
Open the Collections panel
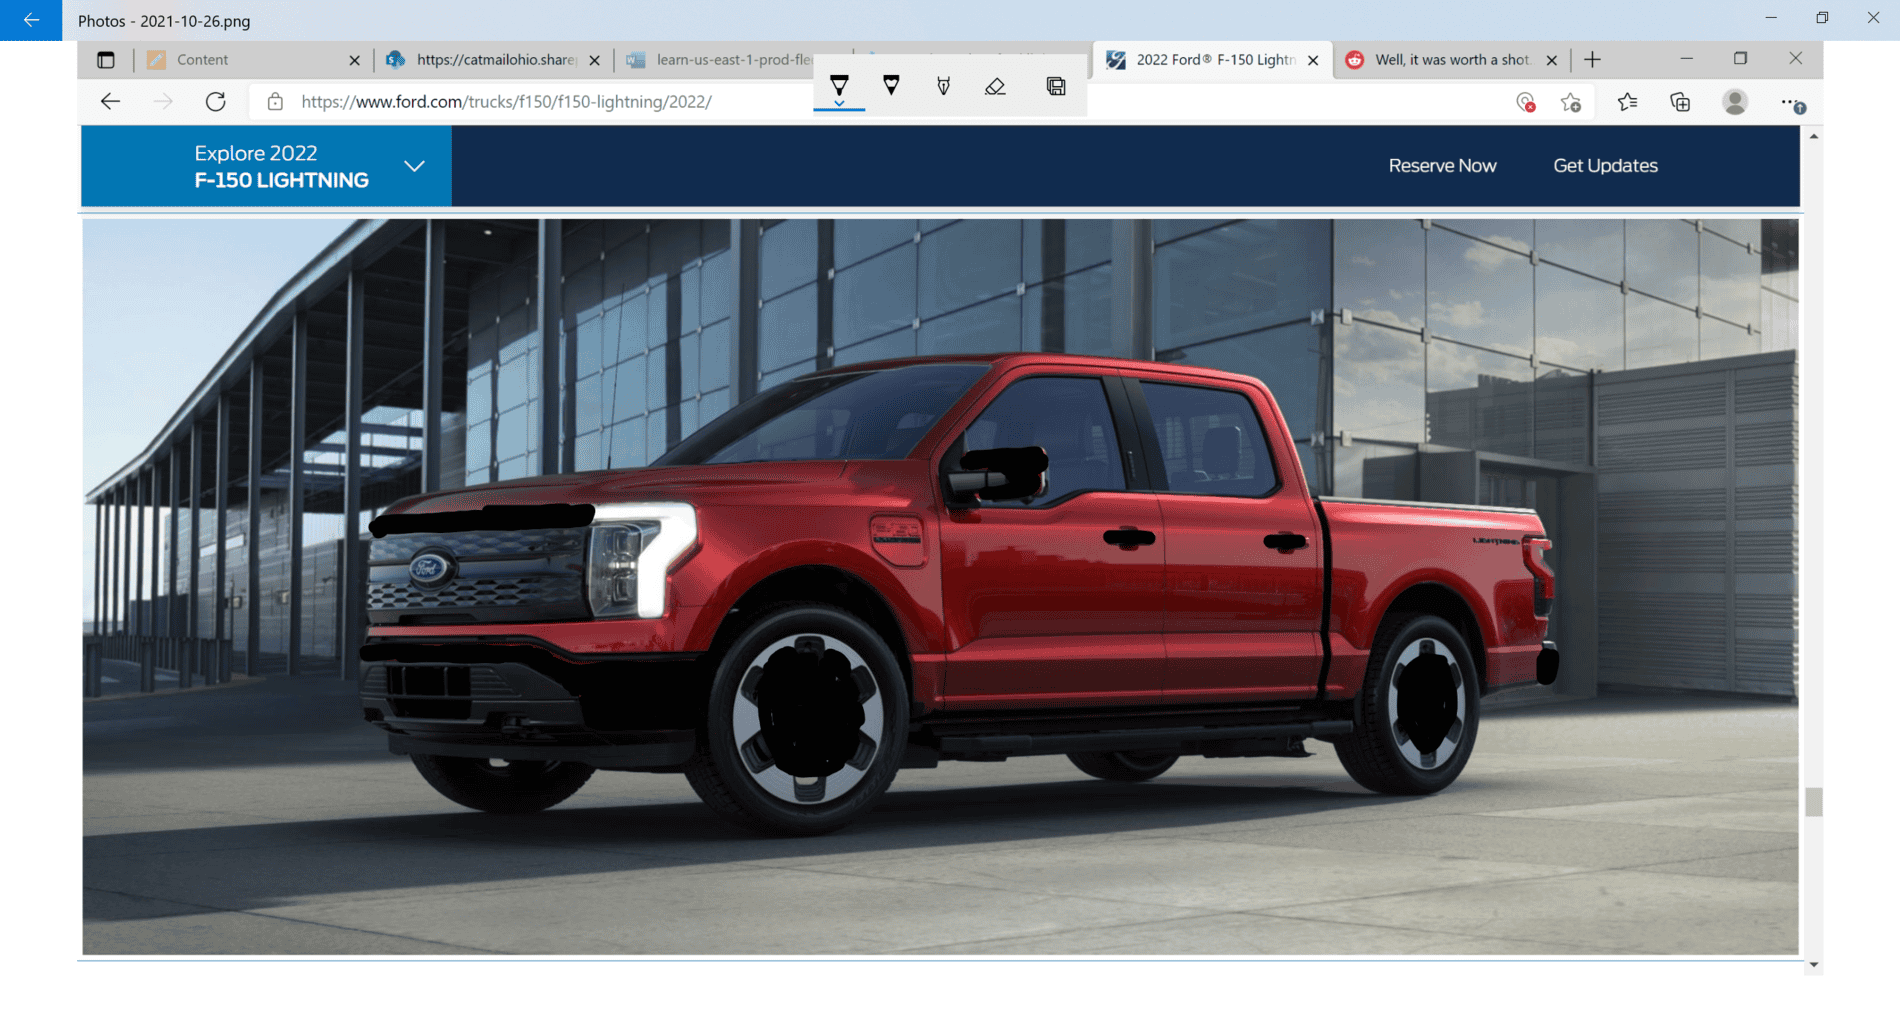pyautogui.click(x=1680, y=102)
